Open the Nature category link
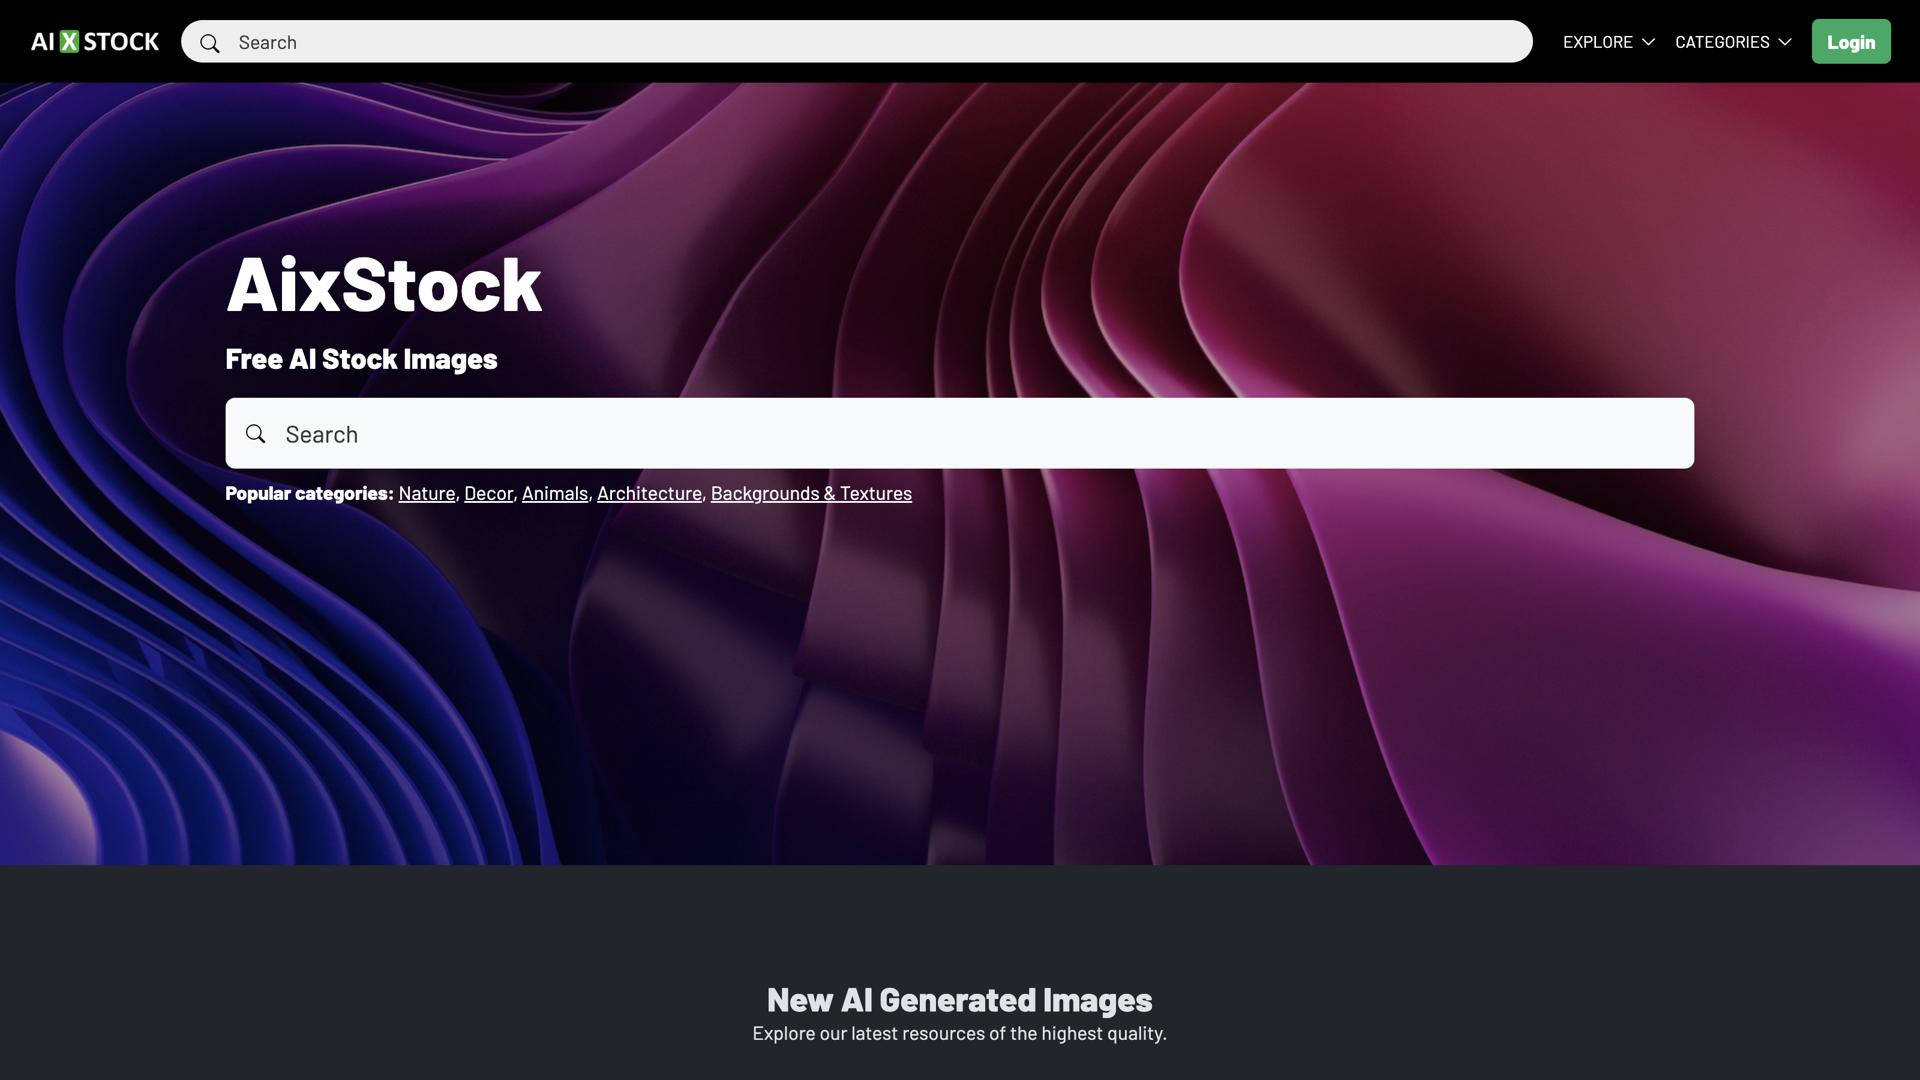Image resolution: width=1920 pixels, height=1080 pixels. pos(427,493)
